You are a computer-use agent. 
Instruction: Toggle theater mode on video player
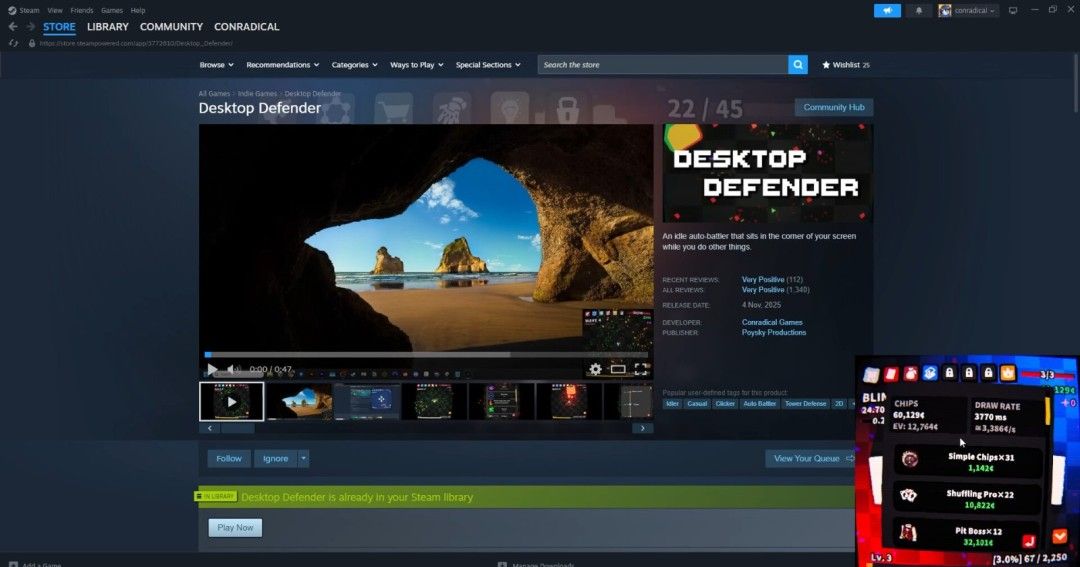(x=618, y=369)
